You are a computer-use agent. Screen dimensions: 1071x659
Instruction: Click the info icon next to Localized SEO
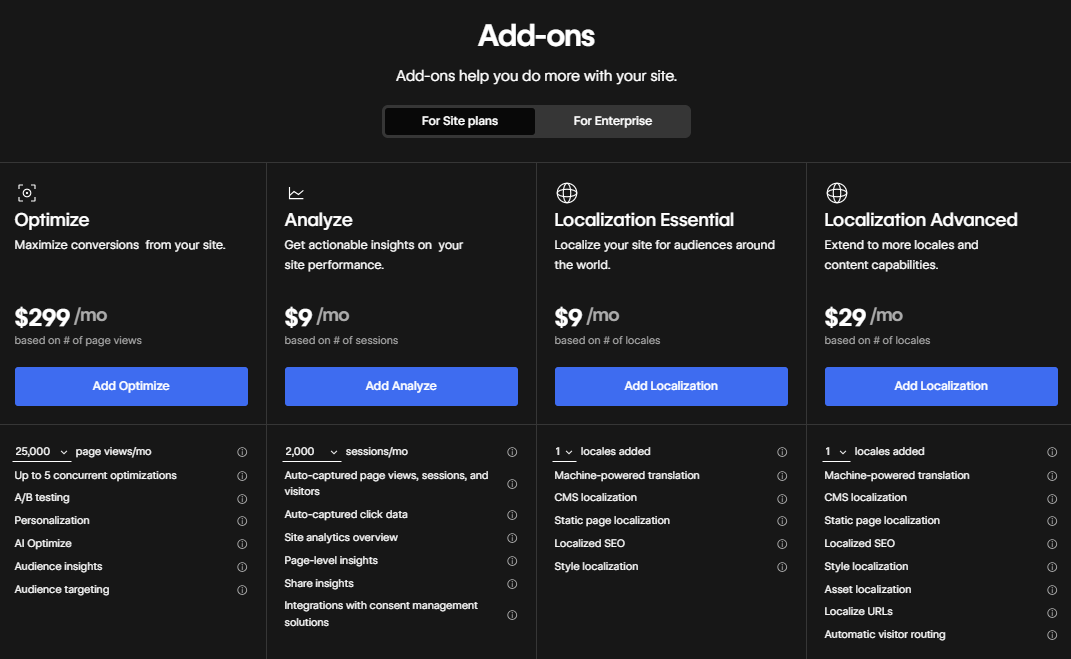point(782,543)
